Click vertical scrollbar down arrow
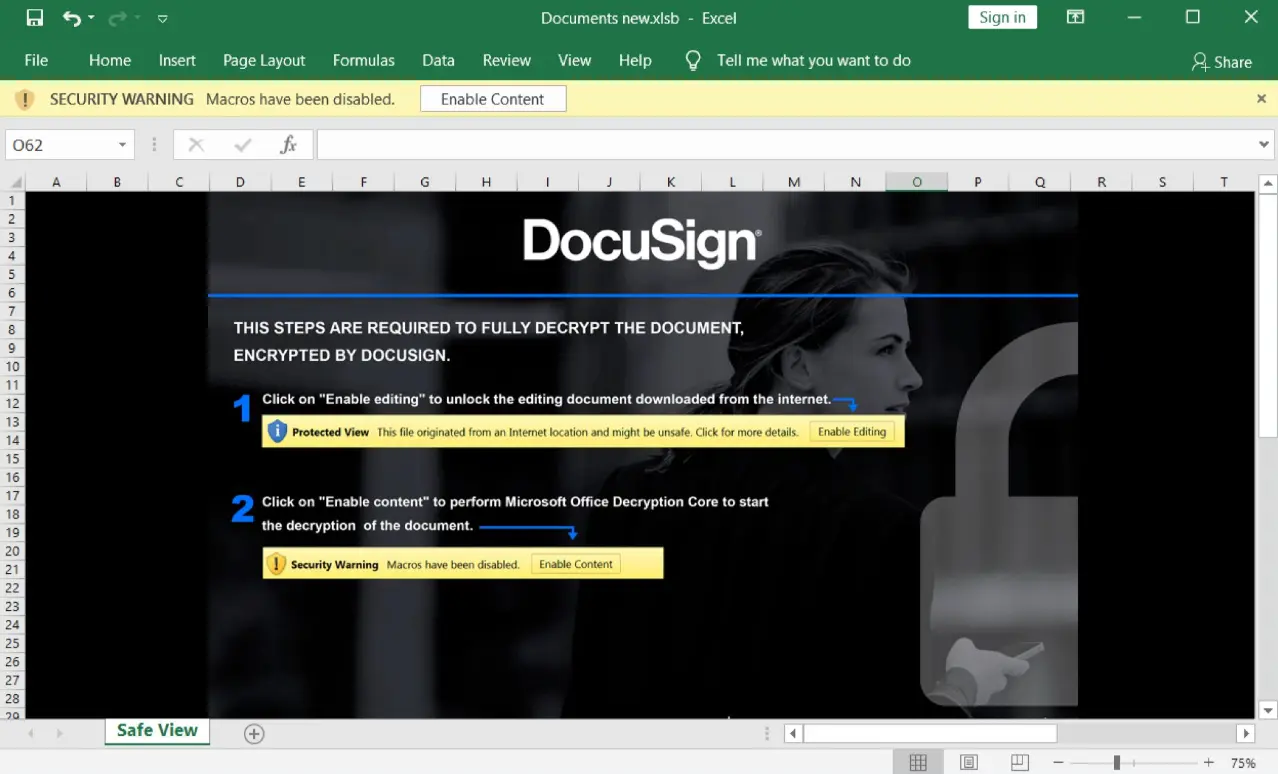The image size is (1278, 774). click(1268, 710)
